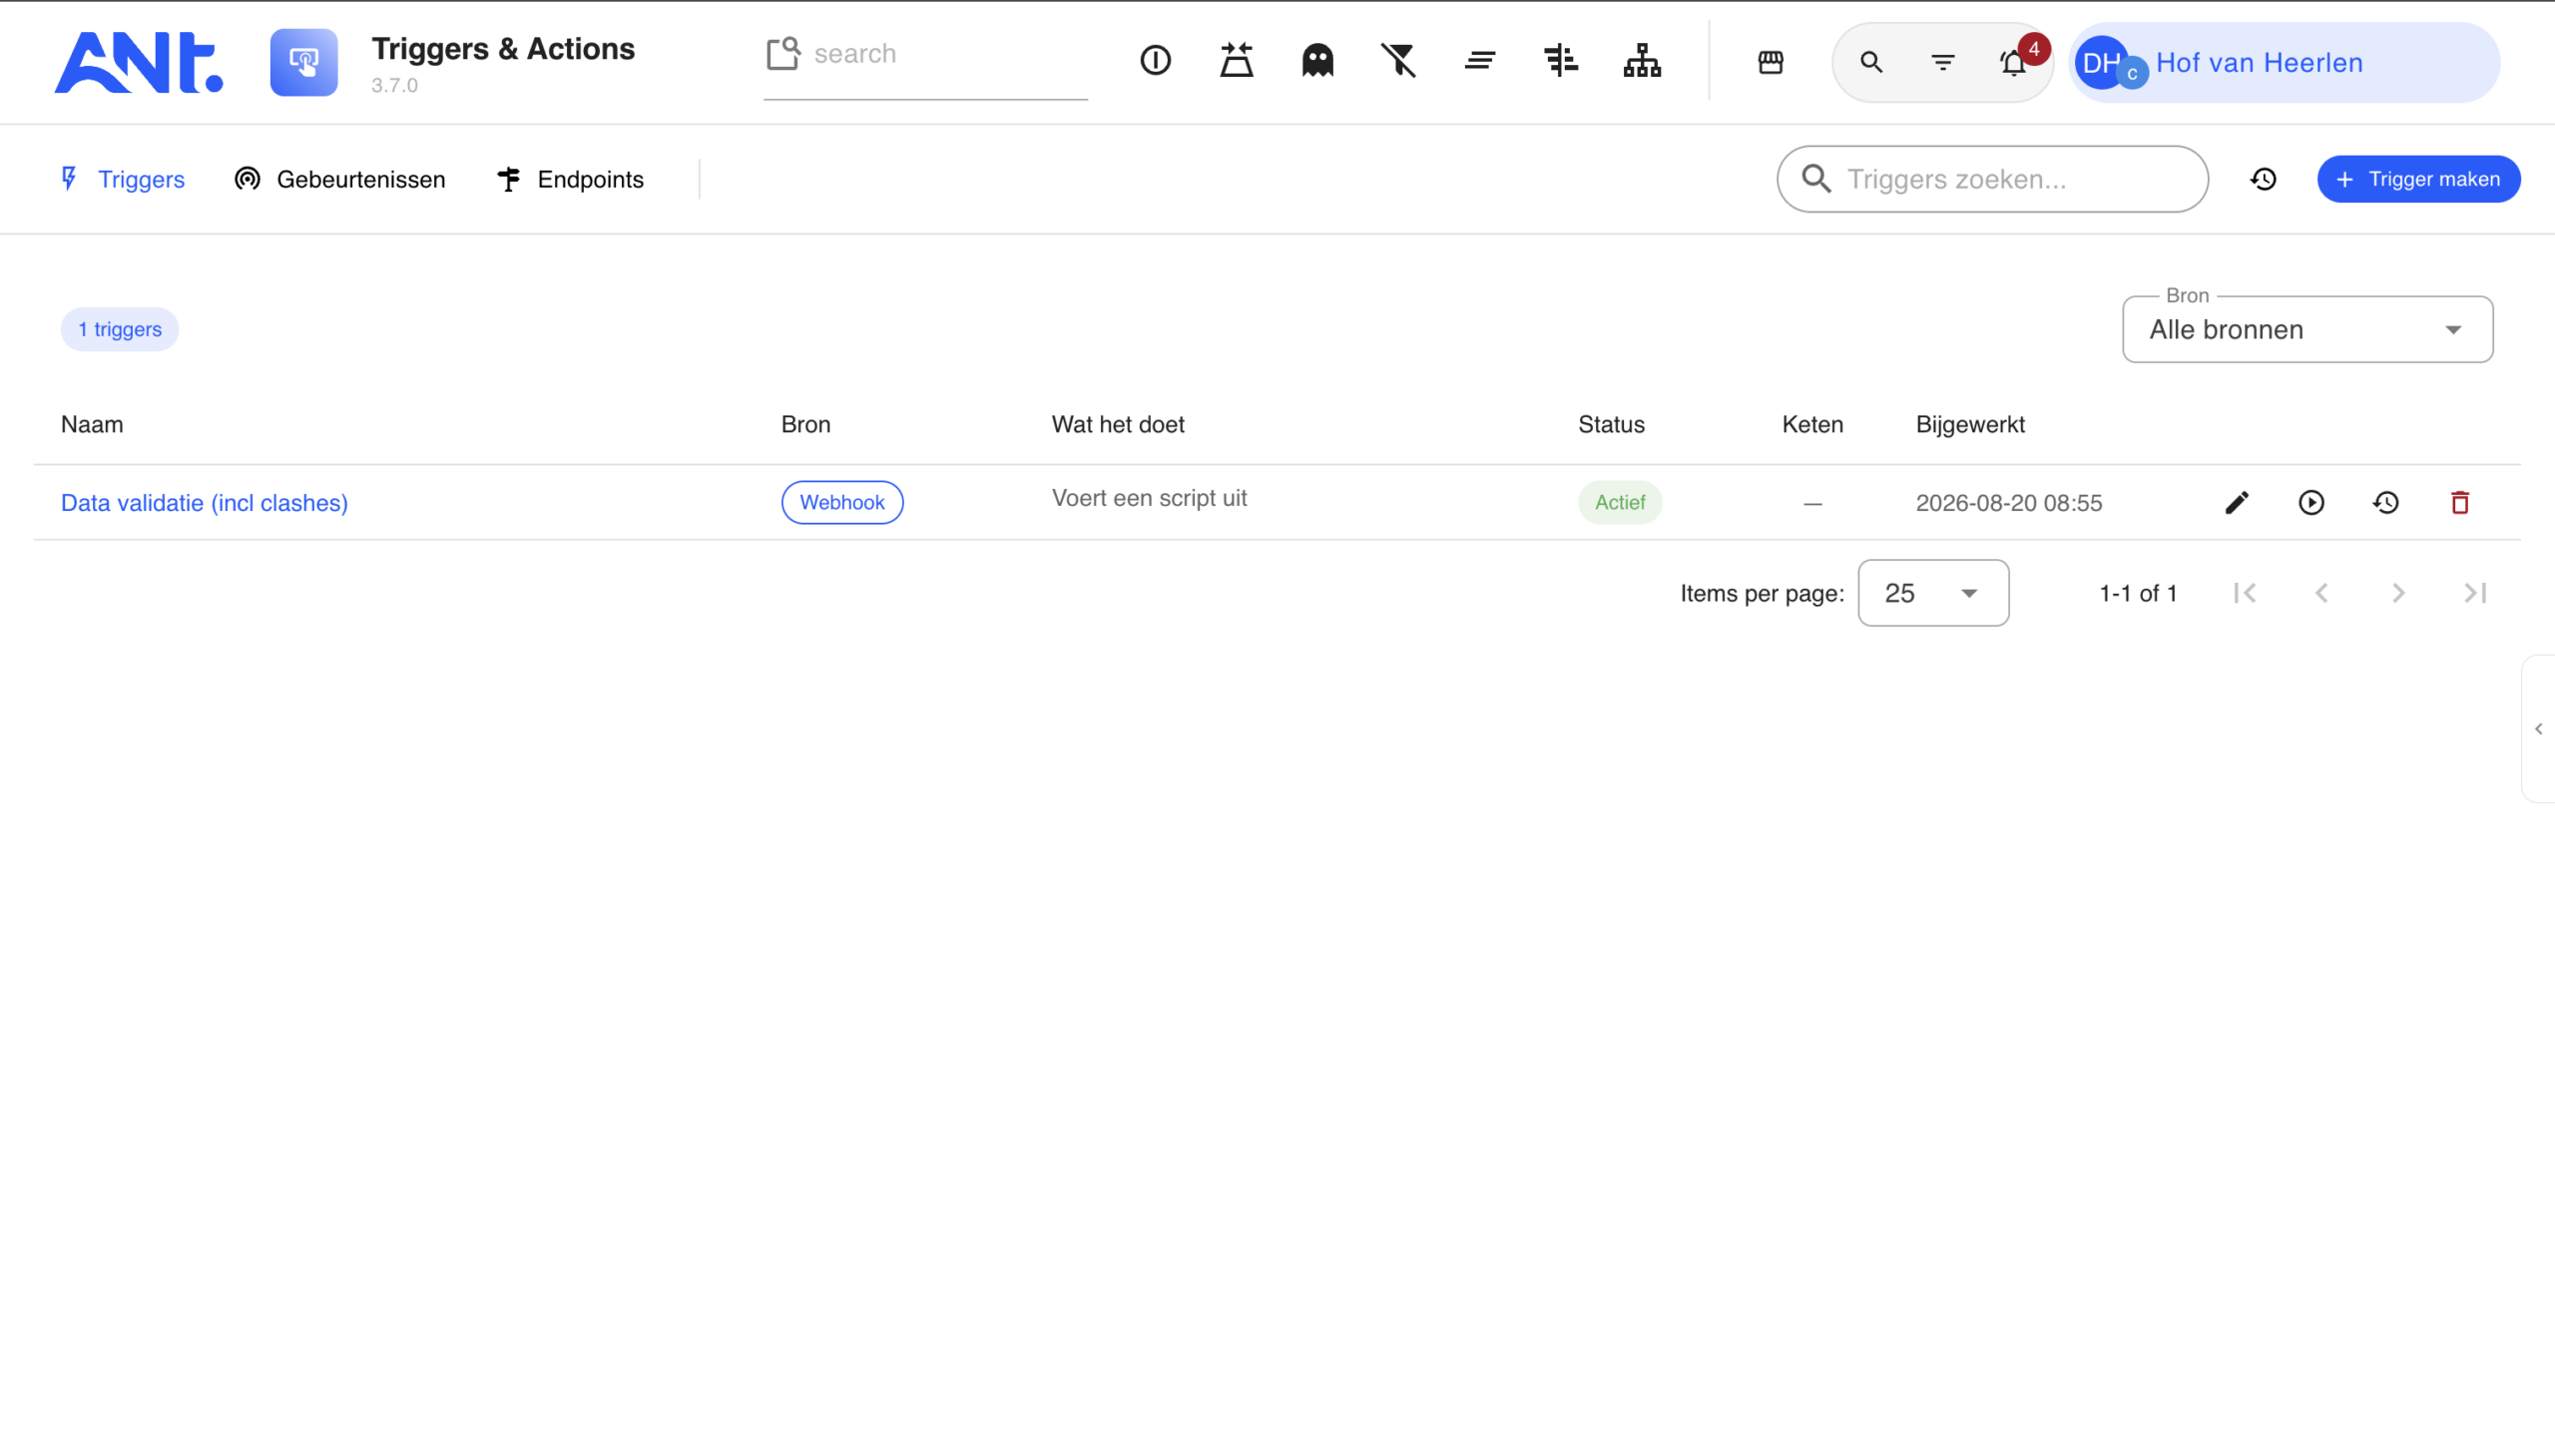Viewport: 2555px width, 1456px height.
Task: Click the Trigger maken button
Action: point(2418,179)
